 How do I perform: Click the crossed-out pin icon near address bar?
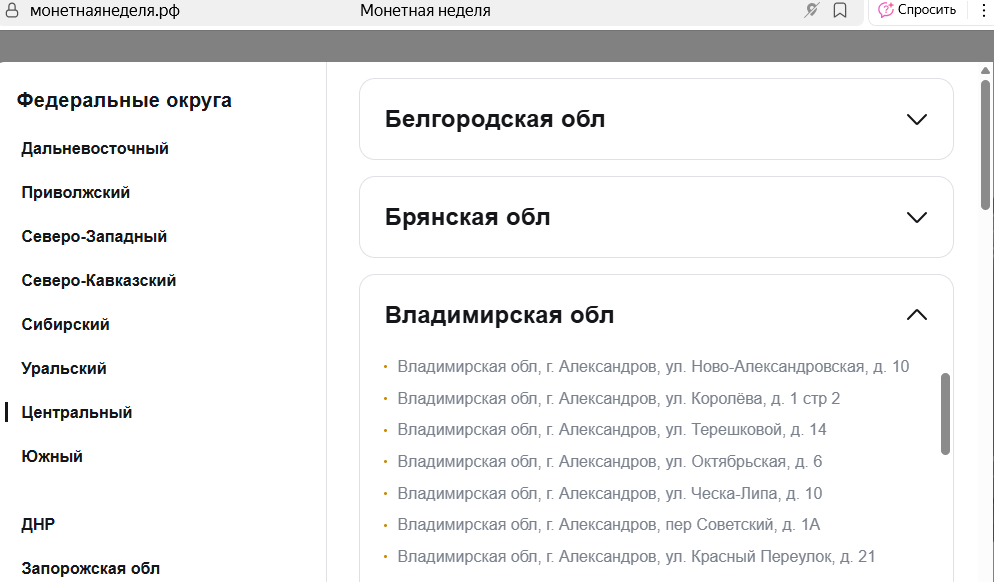811,11
